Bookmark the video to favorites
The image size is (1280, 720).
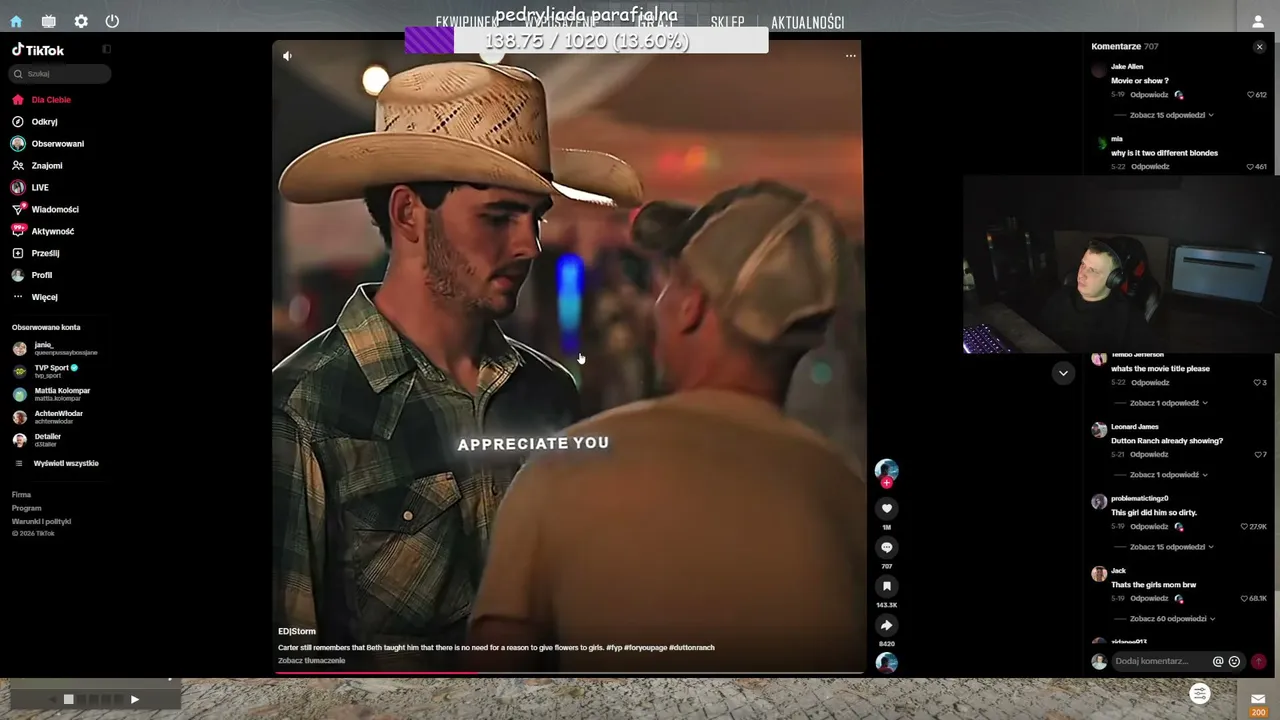coord(886,586)
